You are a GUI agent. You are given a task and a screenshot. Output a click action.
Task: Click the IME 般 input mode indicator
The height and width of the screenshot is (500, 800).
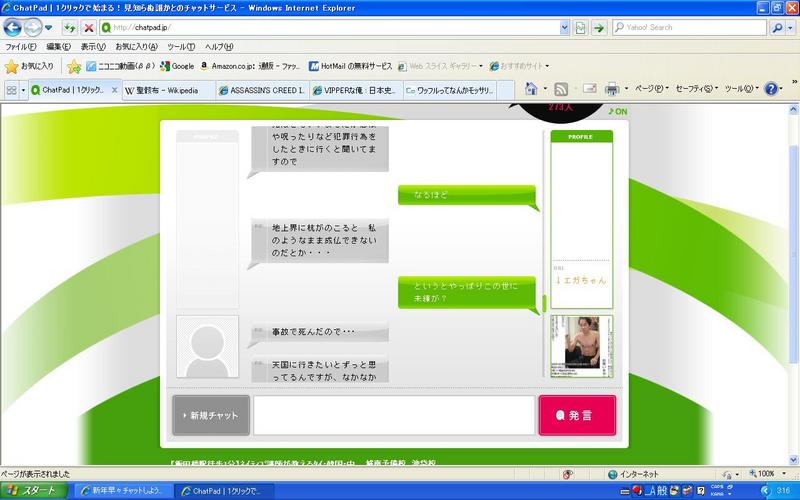[x=661, y=491]
